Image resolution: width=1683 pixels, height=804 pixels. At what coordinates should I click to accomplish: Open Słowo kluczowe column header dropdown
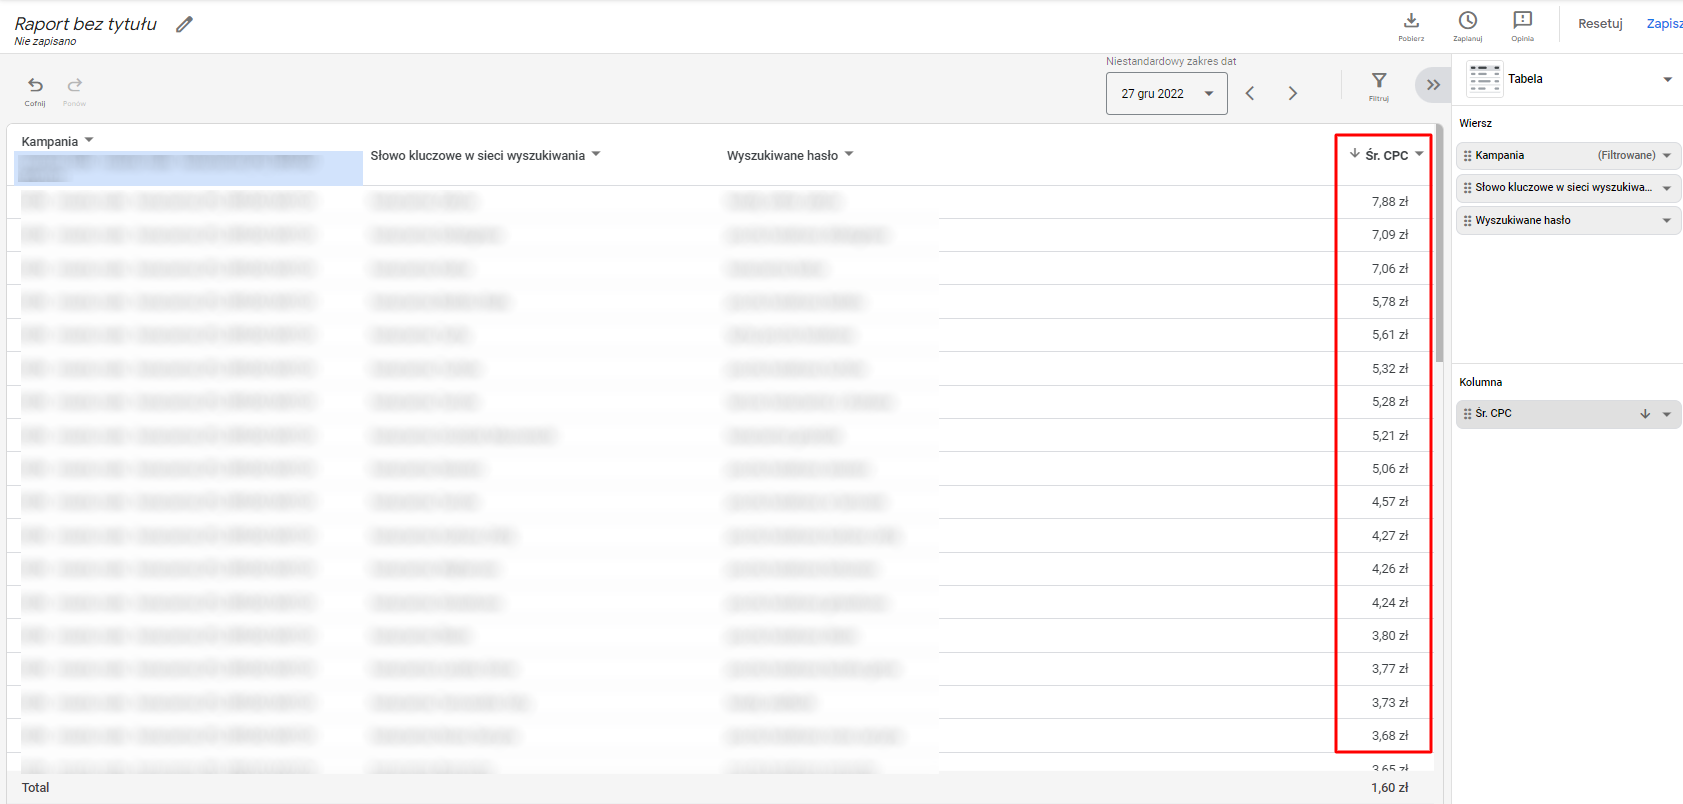click(596, 154)
